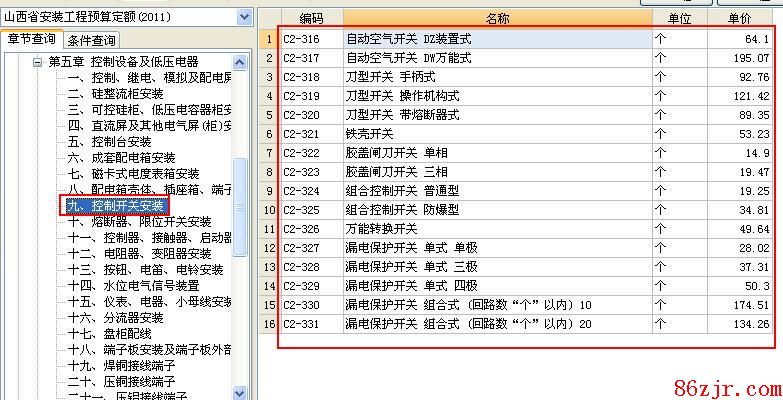
Task: Click the 单位 column header
Action: coord(679,19)
